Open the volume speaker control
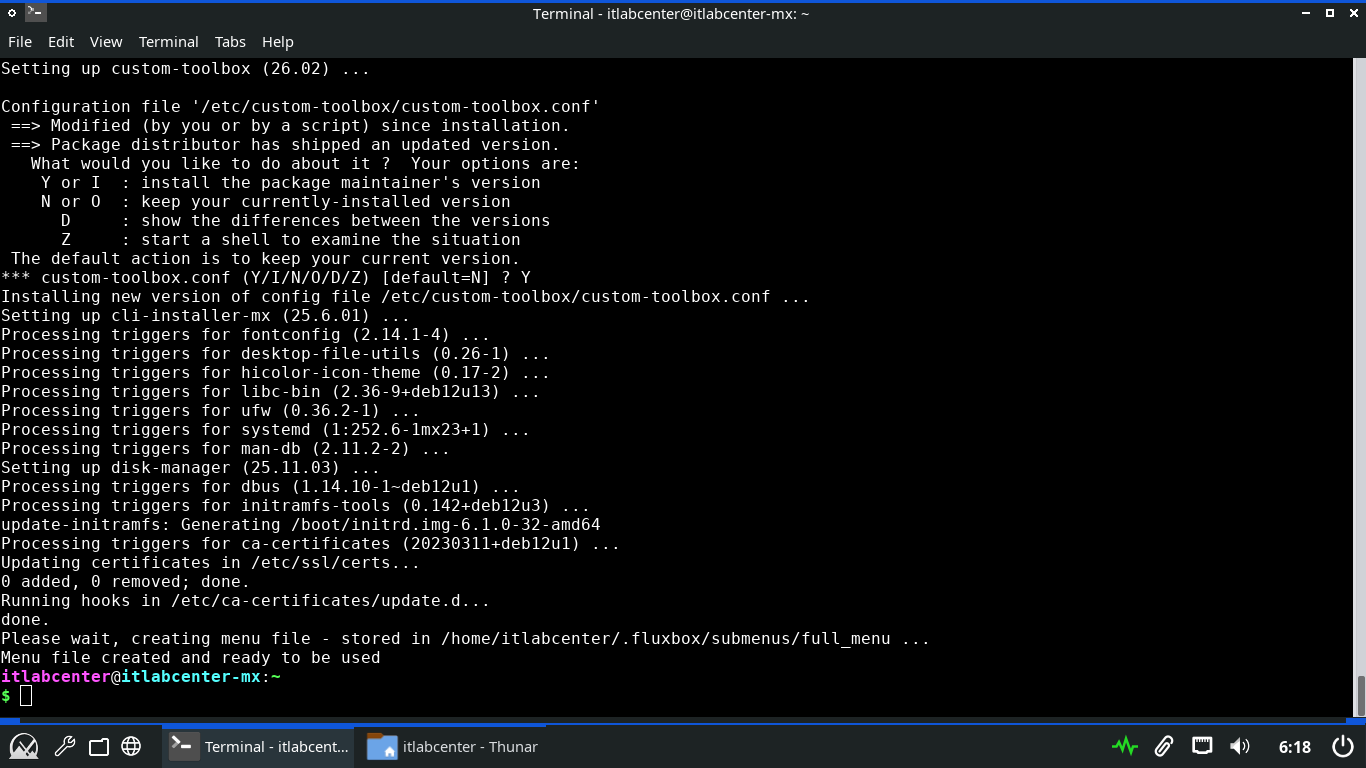This screenshot has height=768, width=1366. coord(1240,746)
